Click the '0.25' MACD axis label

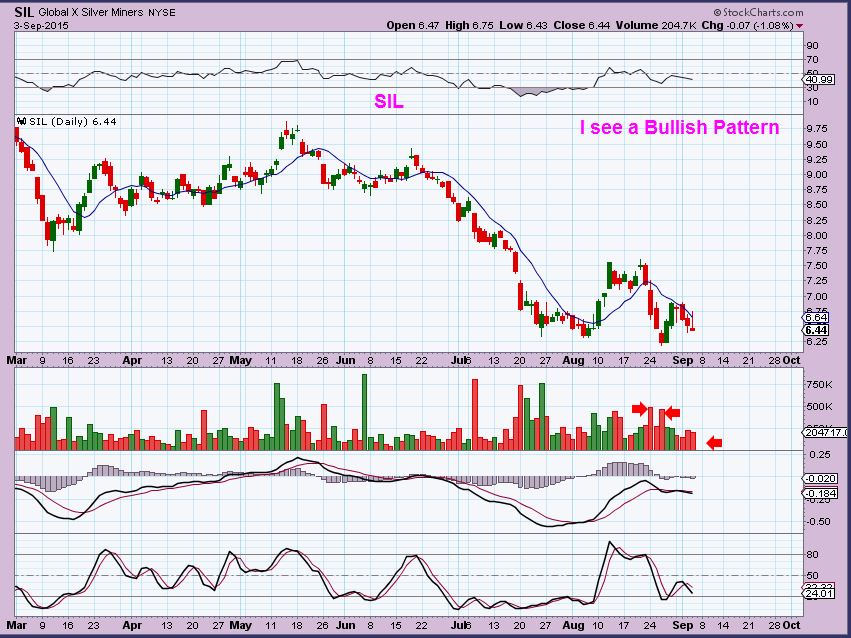(x=820, y=455)
